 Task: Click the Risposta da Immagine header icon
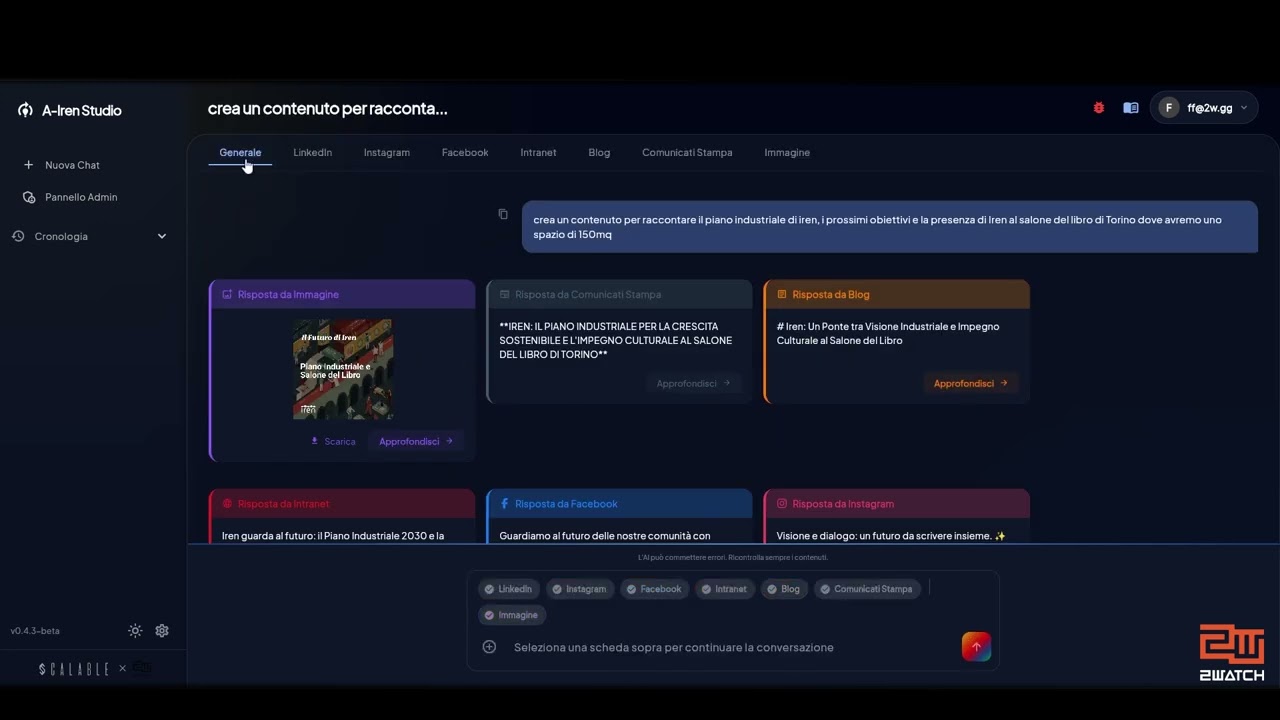click(227, 294)
